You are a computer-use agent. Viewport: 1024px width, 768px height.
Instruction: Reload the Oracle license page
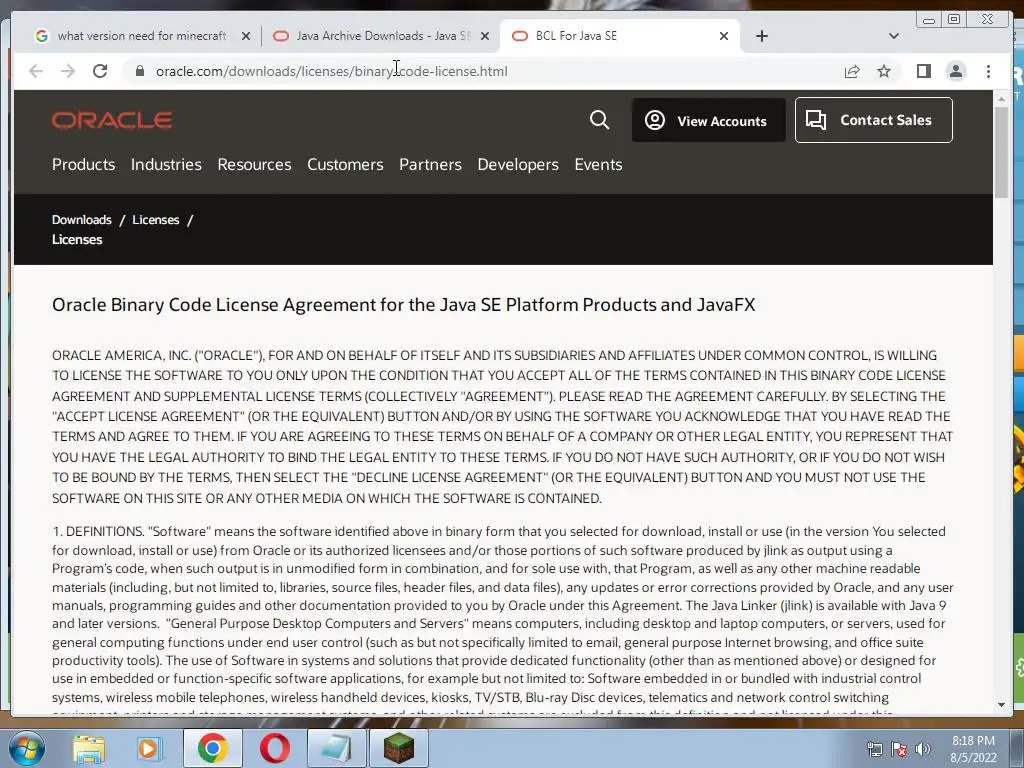click(100, 71)
